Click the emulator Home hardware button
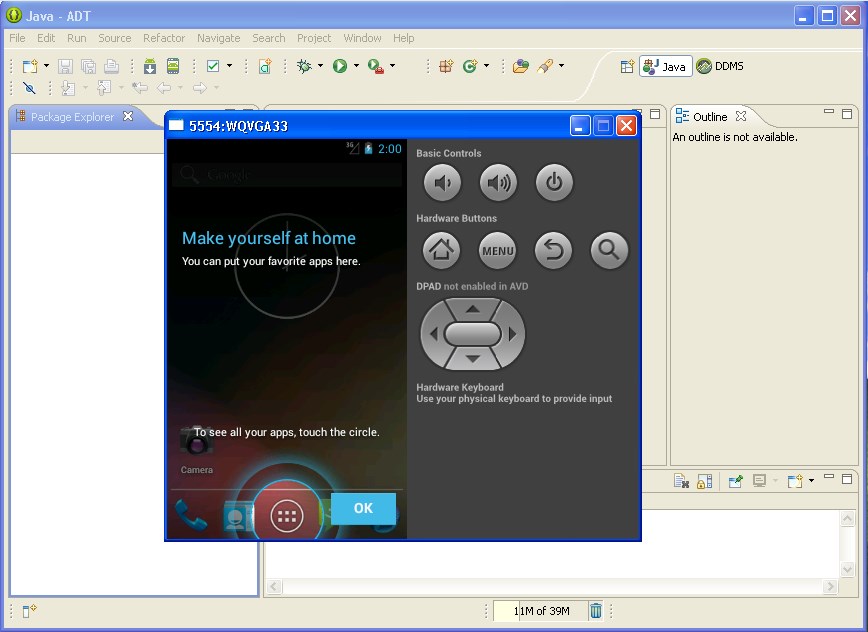Viewport: 868px width, 632px height. (441, 251)
